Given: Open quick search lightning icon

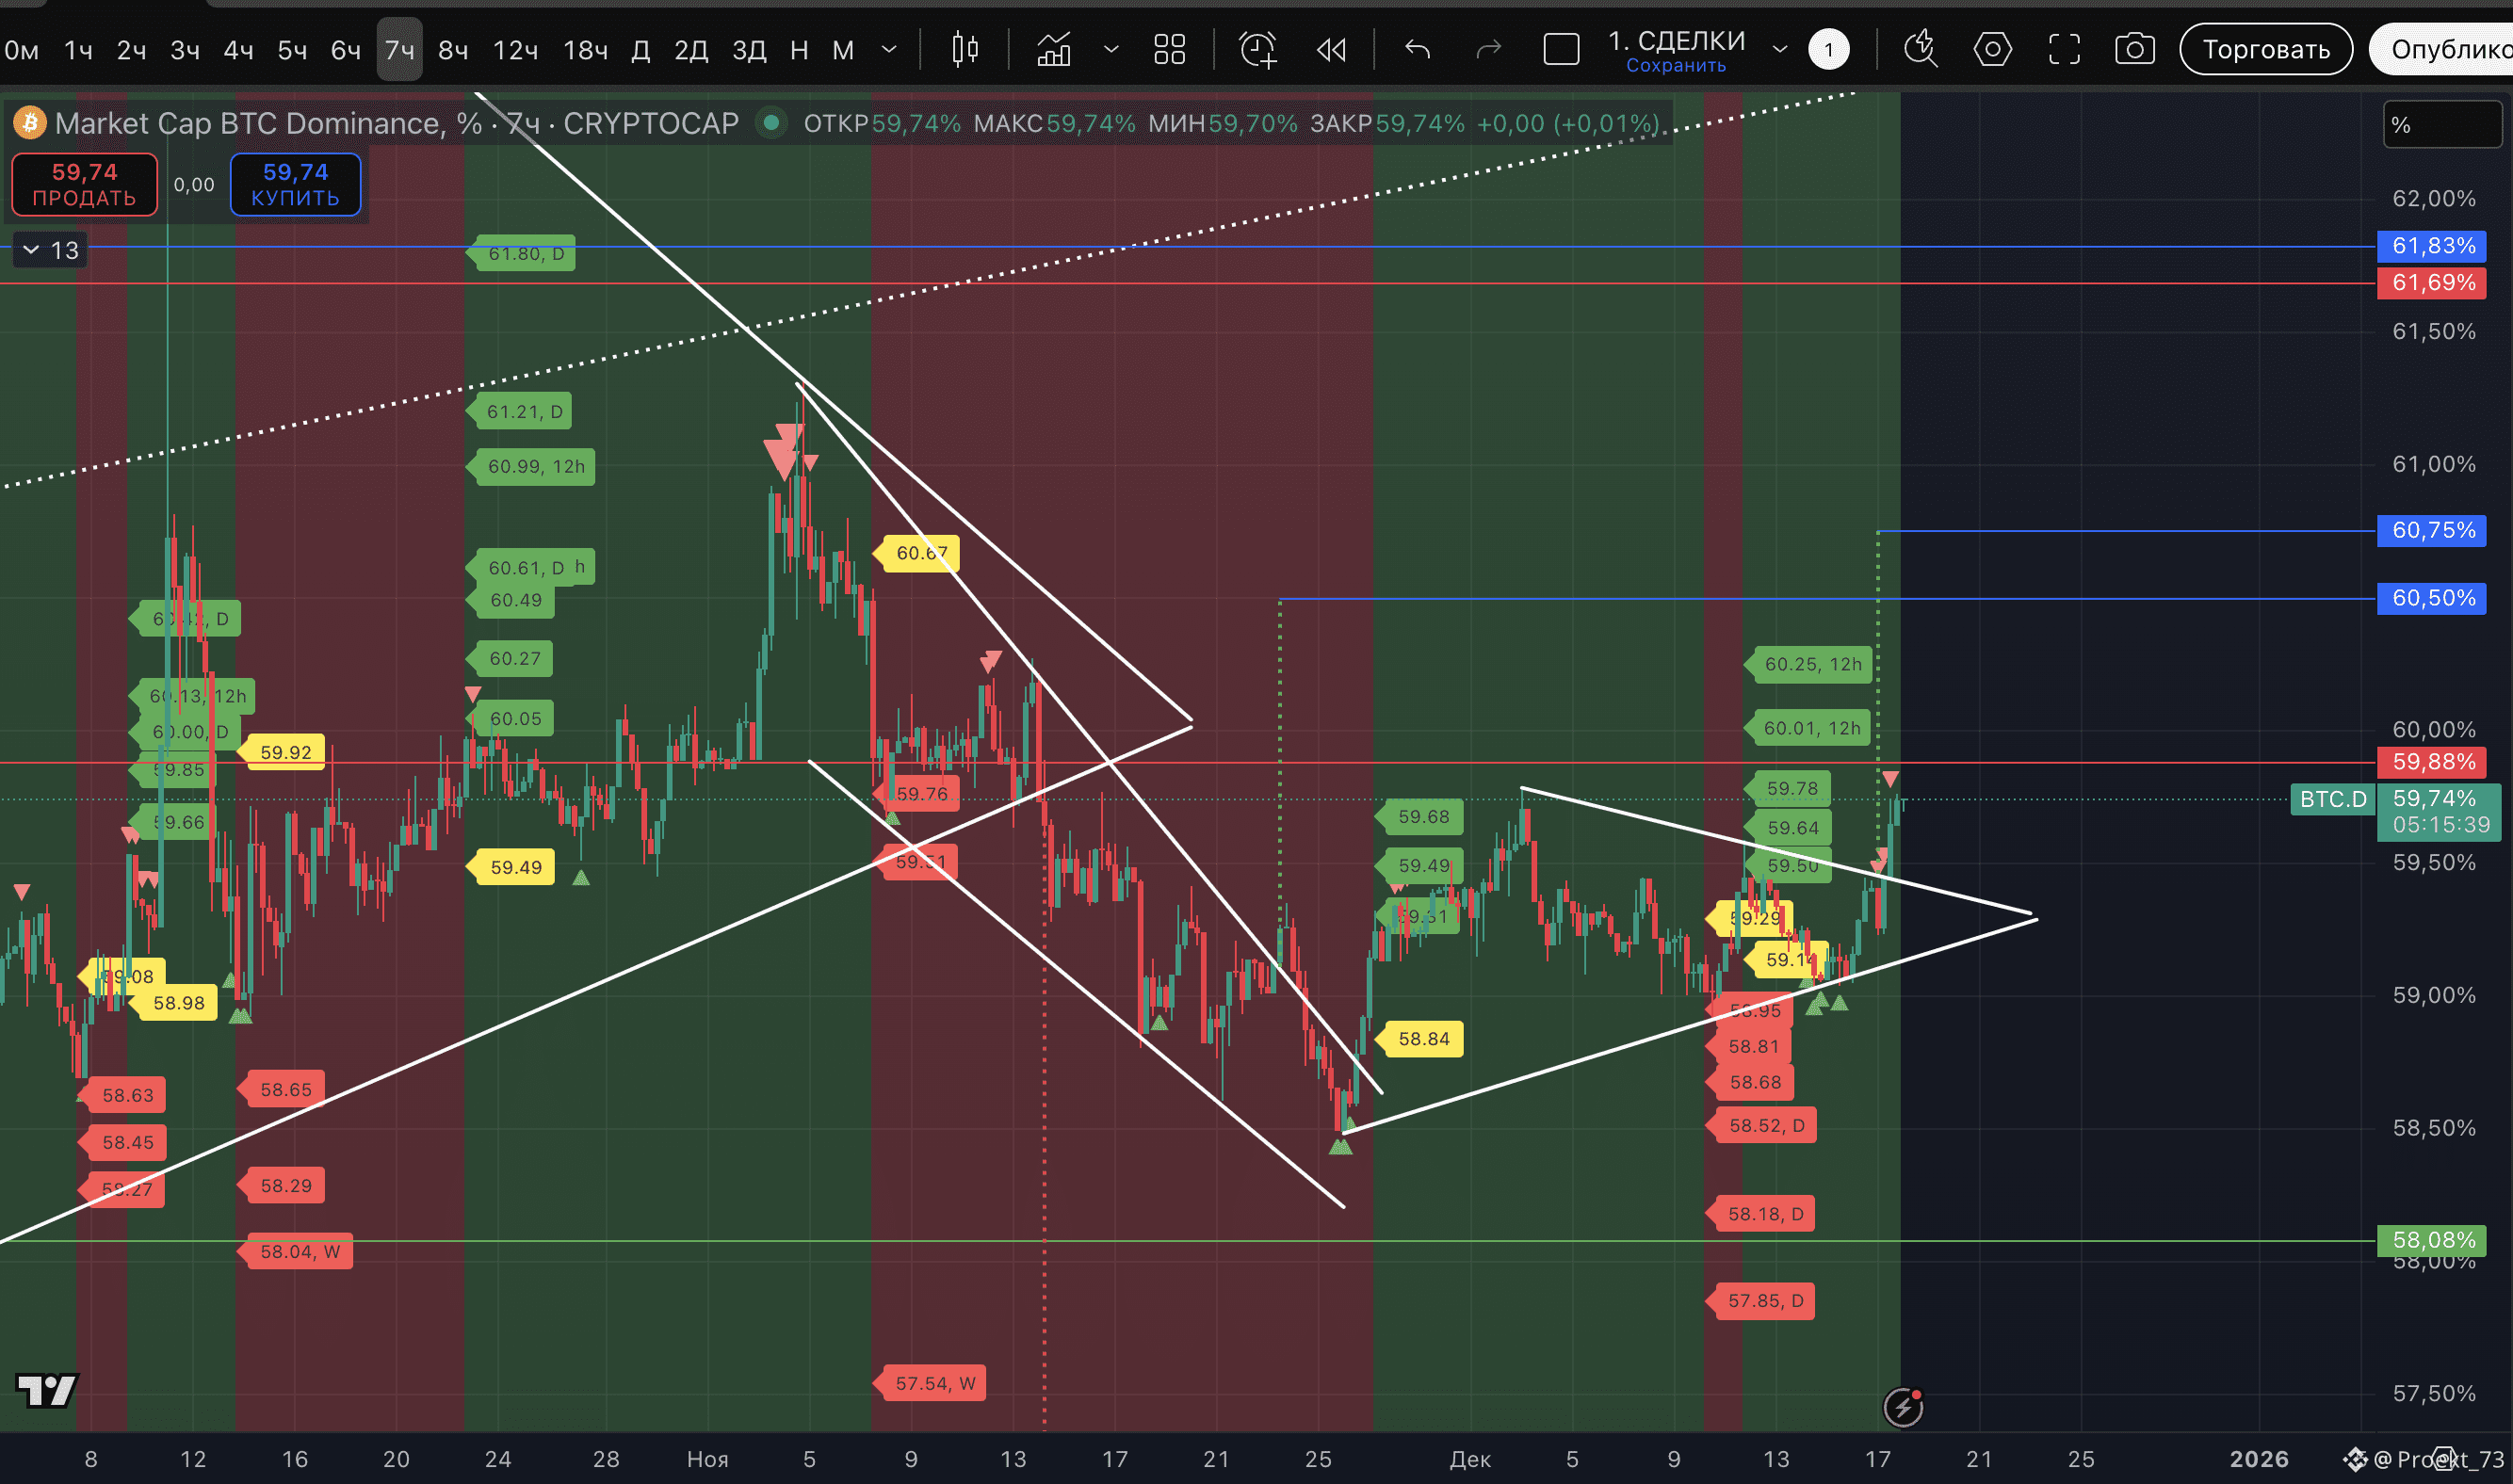Looking at the screenshot, I should point(1920,49).
